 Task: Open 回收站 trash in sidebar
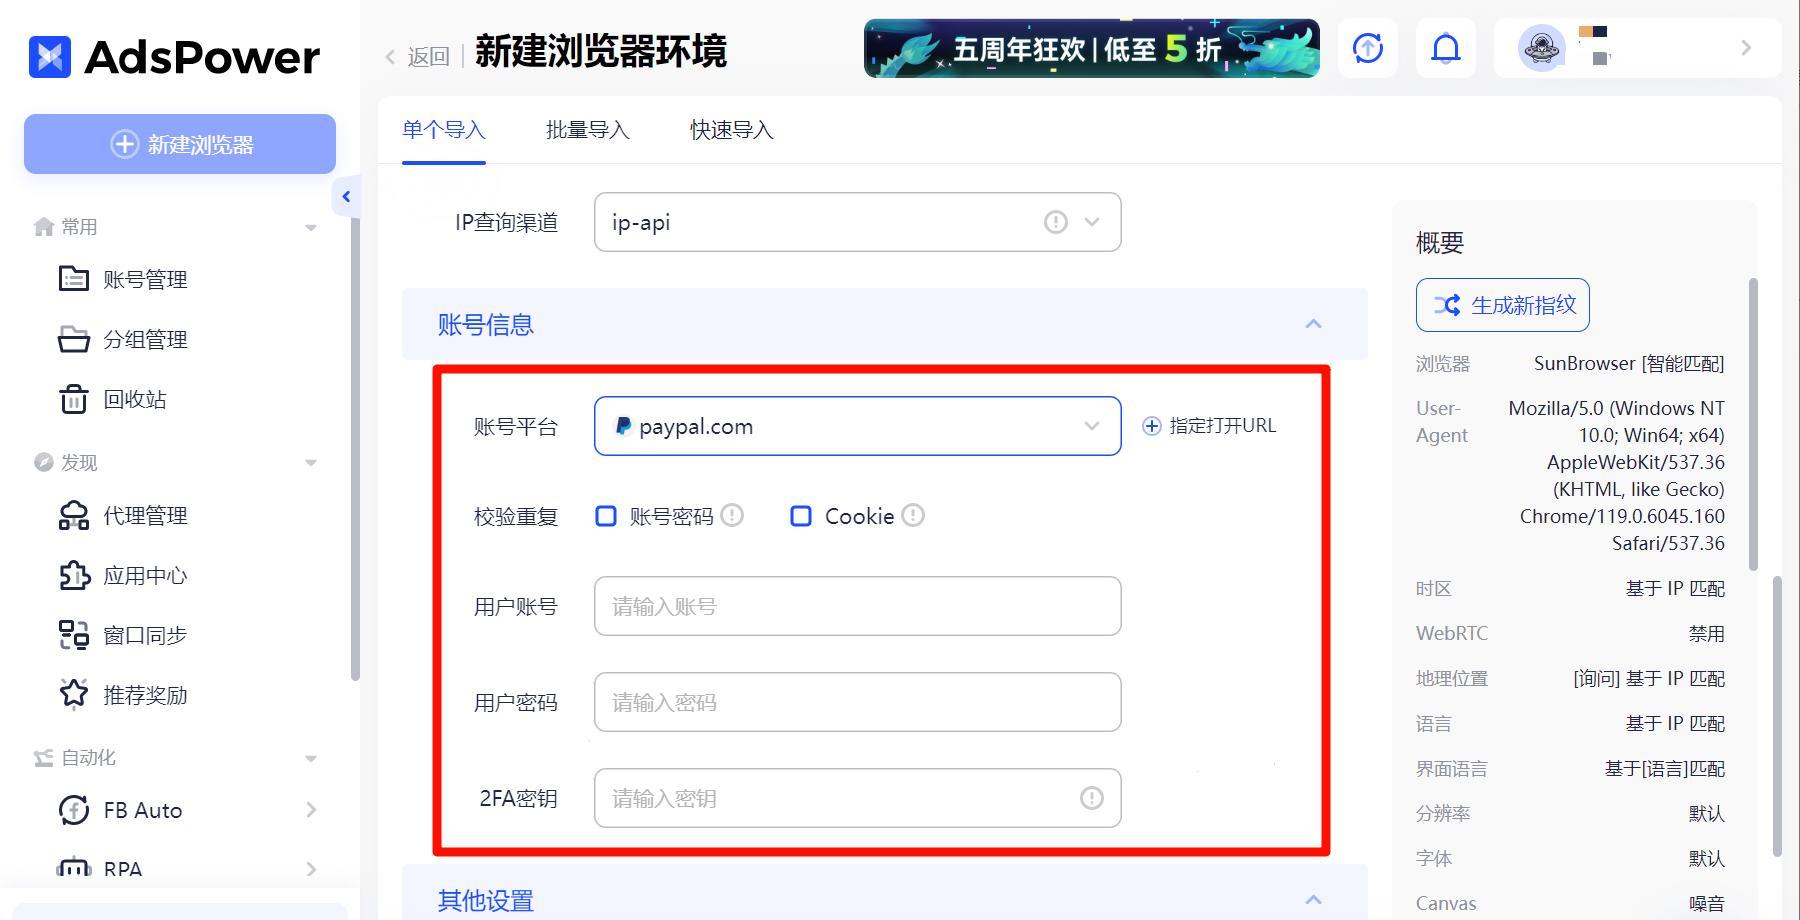pyautogui.click(x=112, y=399)
